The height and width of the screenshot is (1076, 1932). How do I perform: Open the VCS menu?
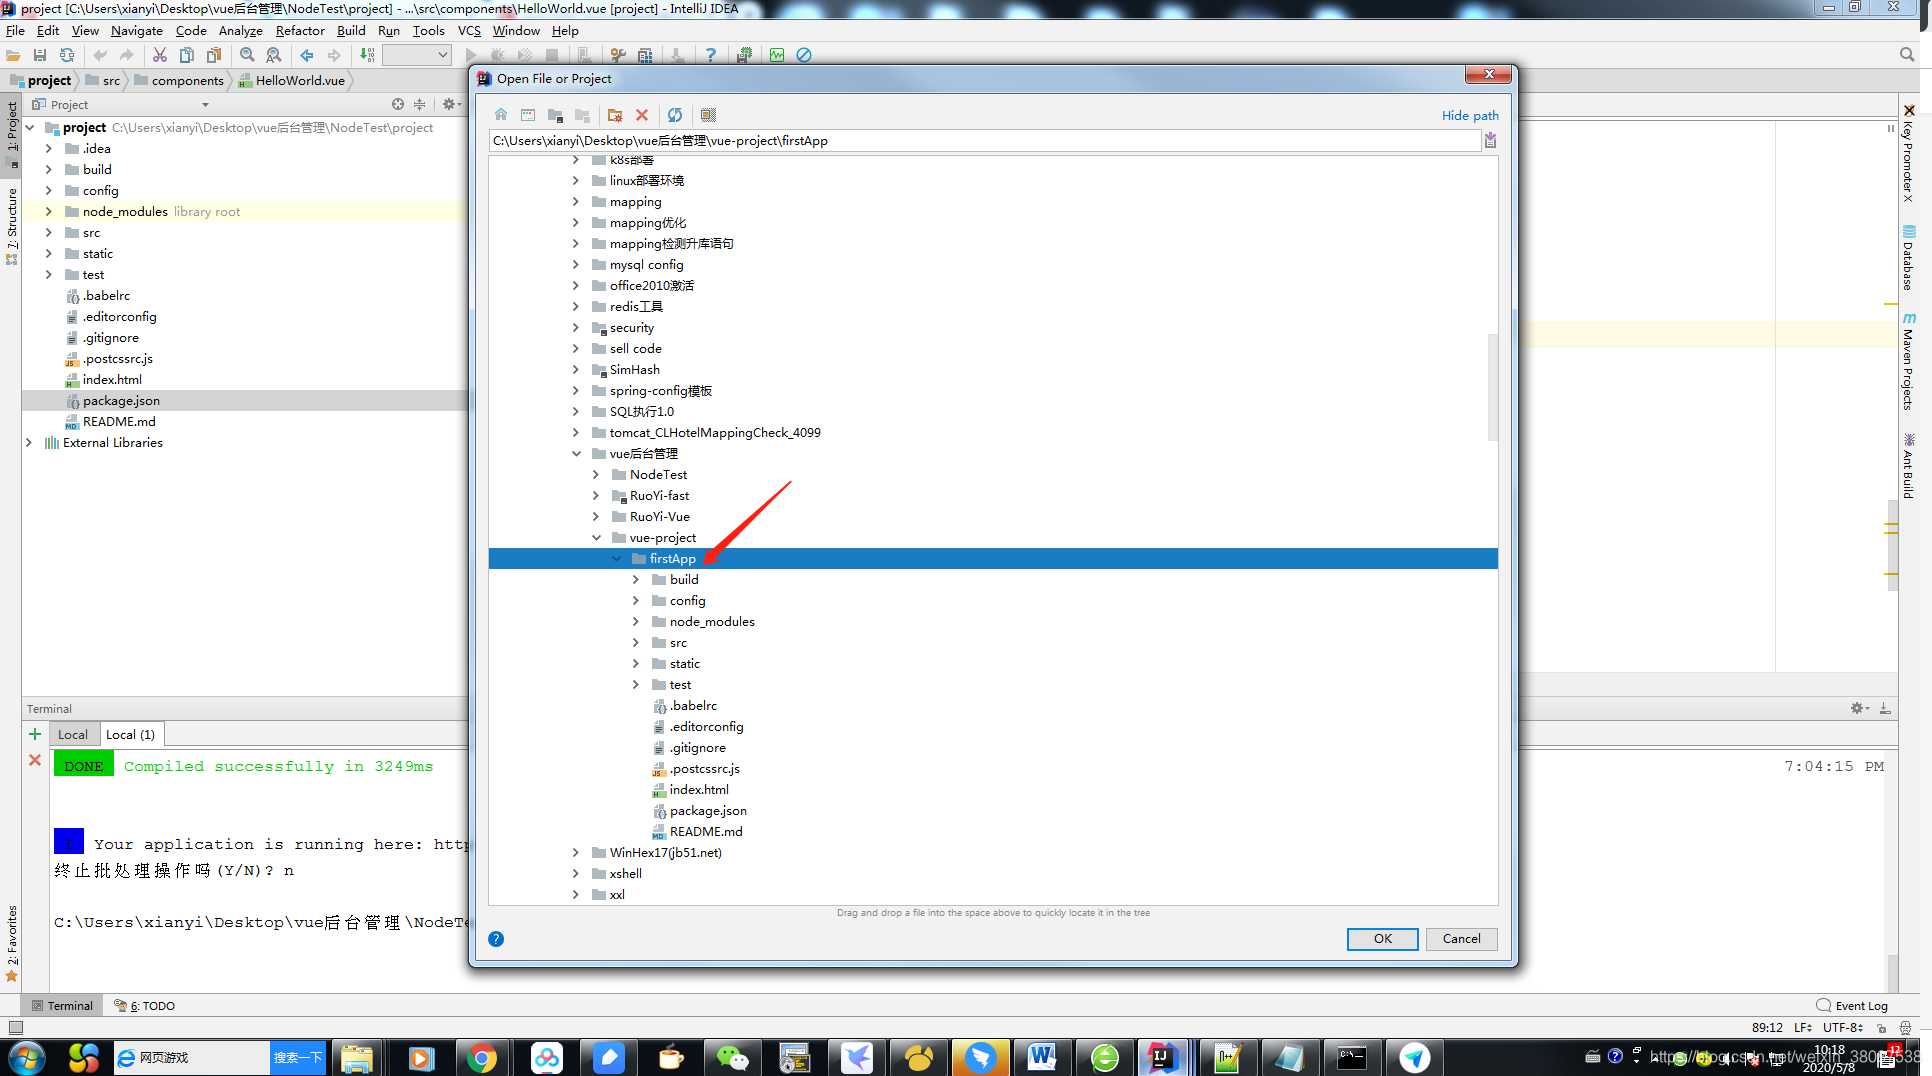(x=469, y=31)
